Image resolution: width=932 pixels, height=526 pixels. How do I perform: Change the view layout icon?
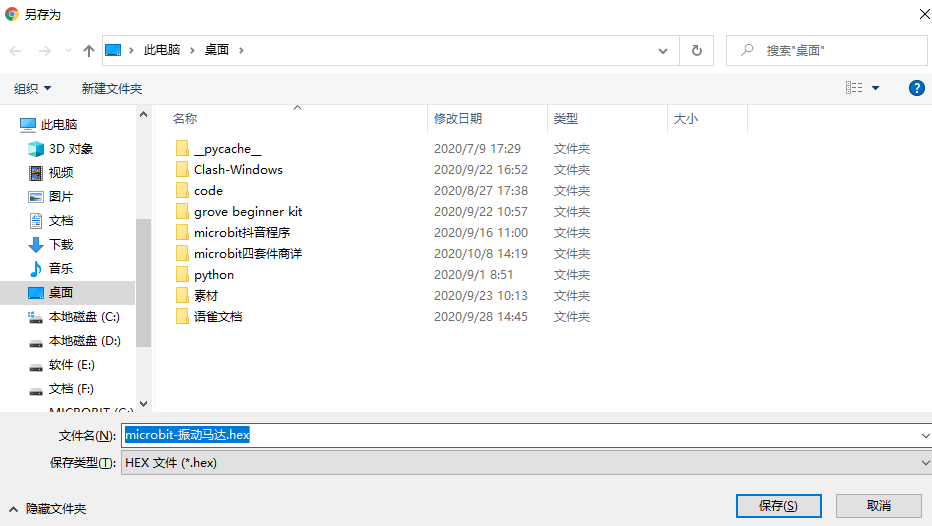pos(854,88)
